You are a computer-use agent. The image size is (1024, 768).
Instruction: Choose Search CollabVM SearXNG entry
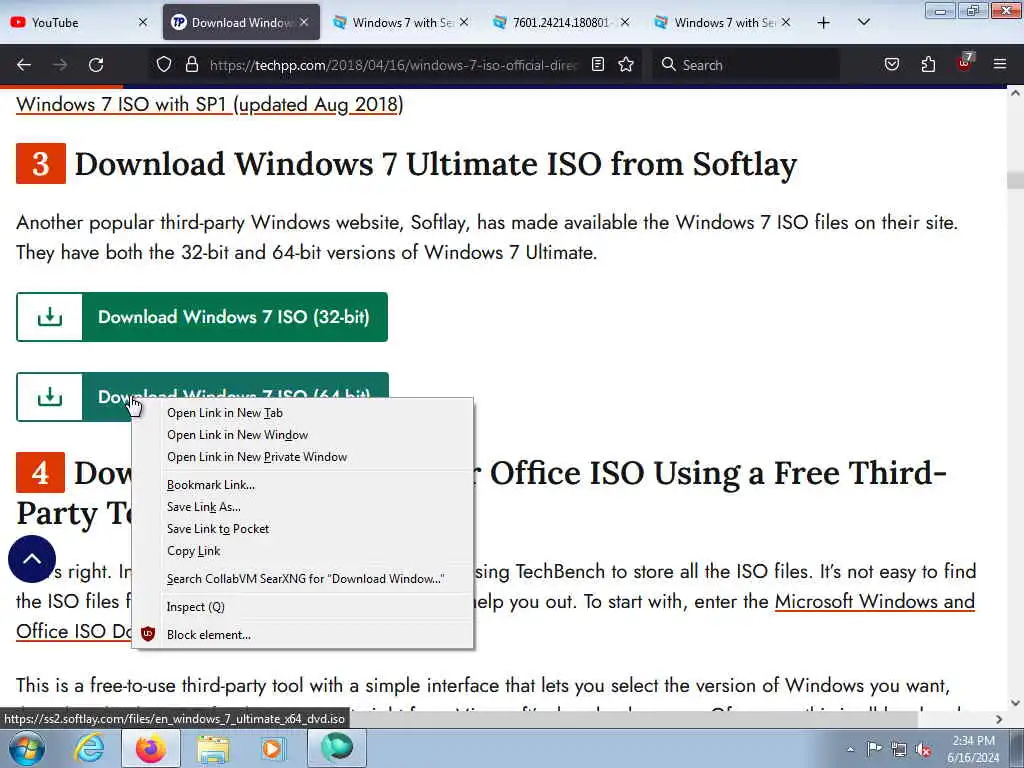click(x=302, y=579)
